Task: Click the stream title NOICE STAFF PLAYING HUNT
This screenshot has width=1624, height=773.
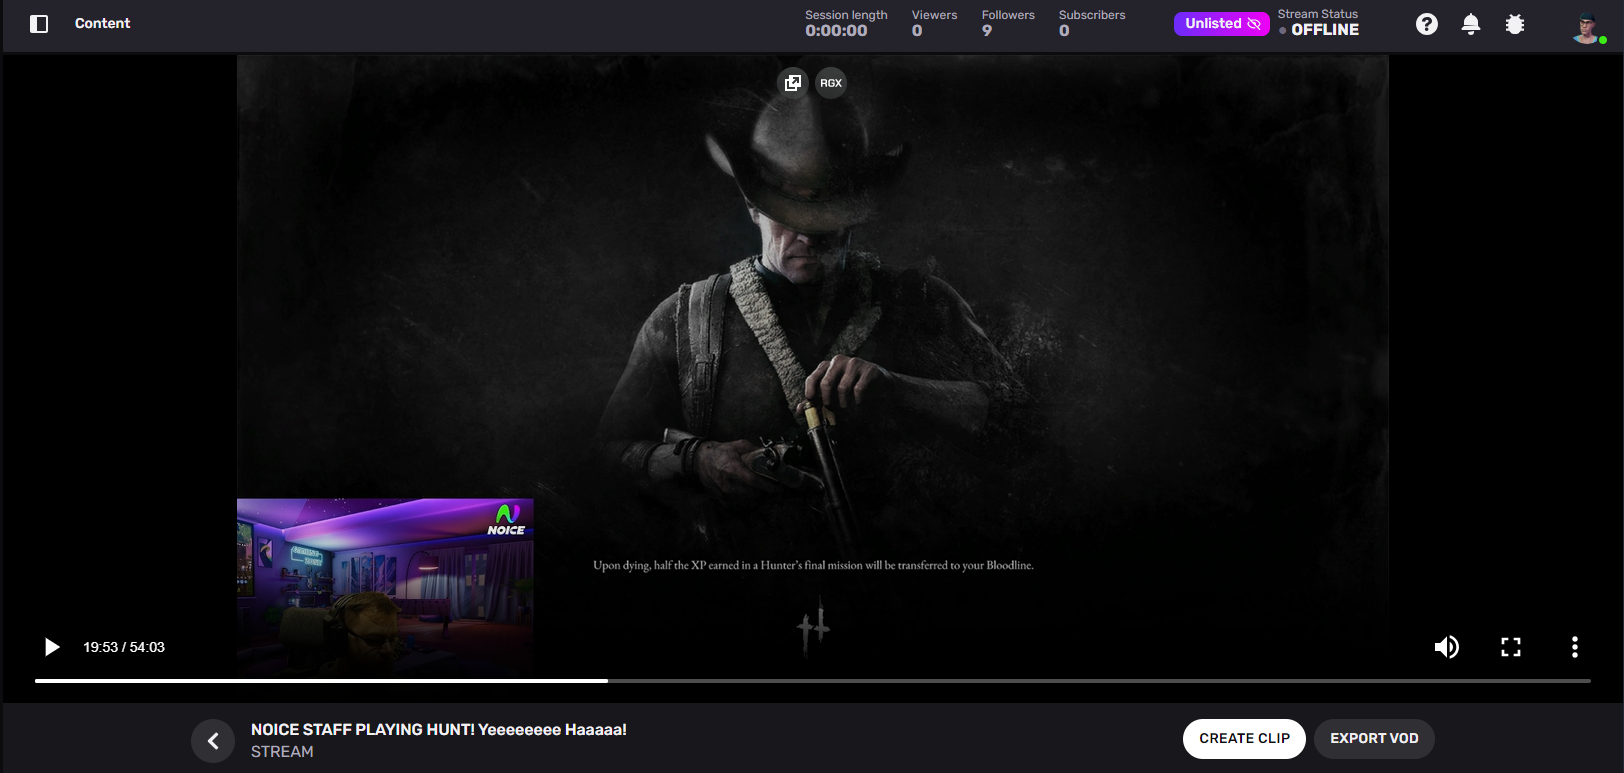Action: point(439,730)
